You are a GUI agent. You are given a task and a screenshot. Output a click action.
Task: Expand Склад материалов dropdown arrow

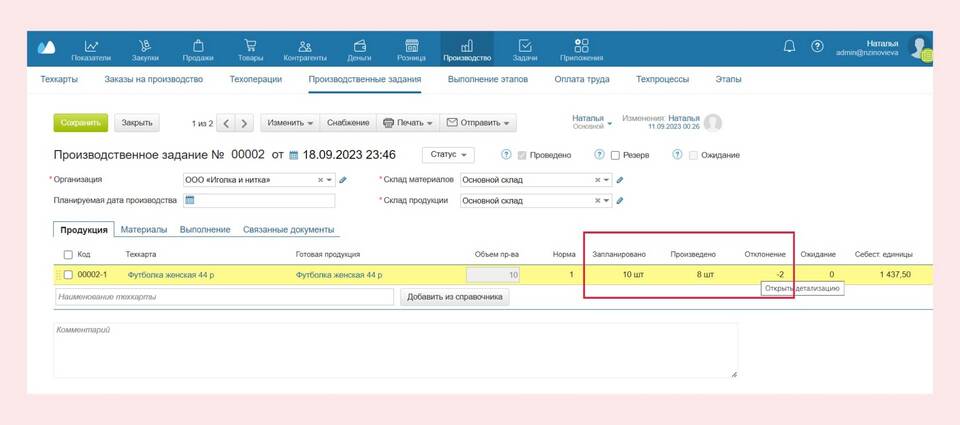607,181
